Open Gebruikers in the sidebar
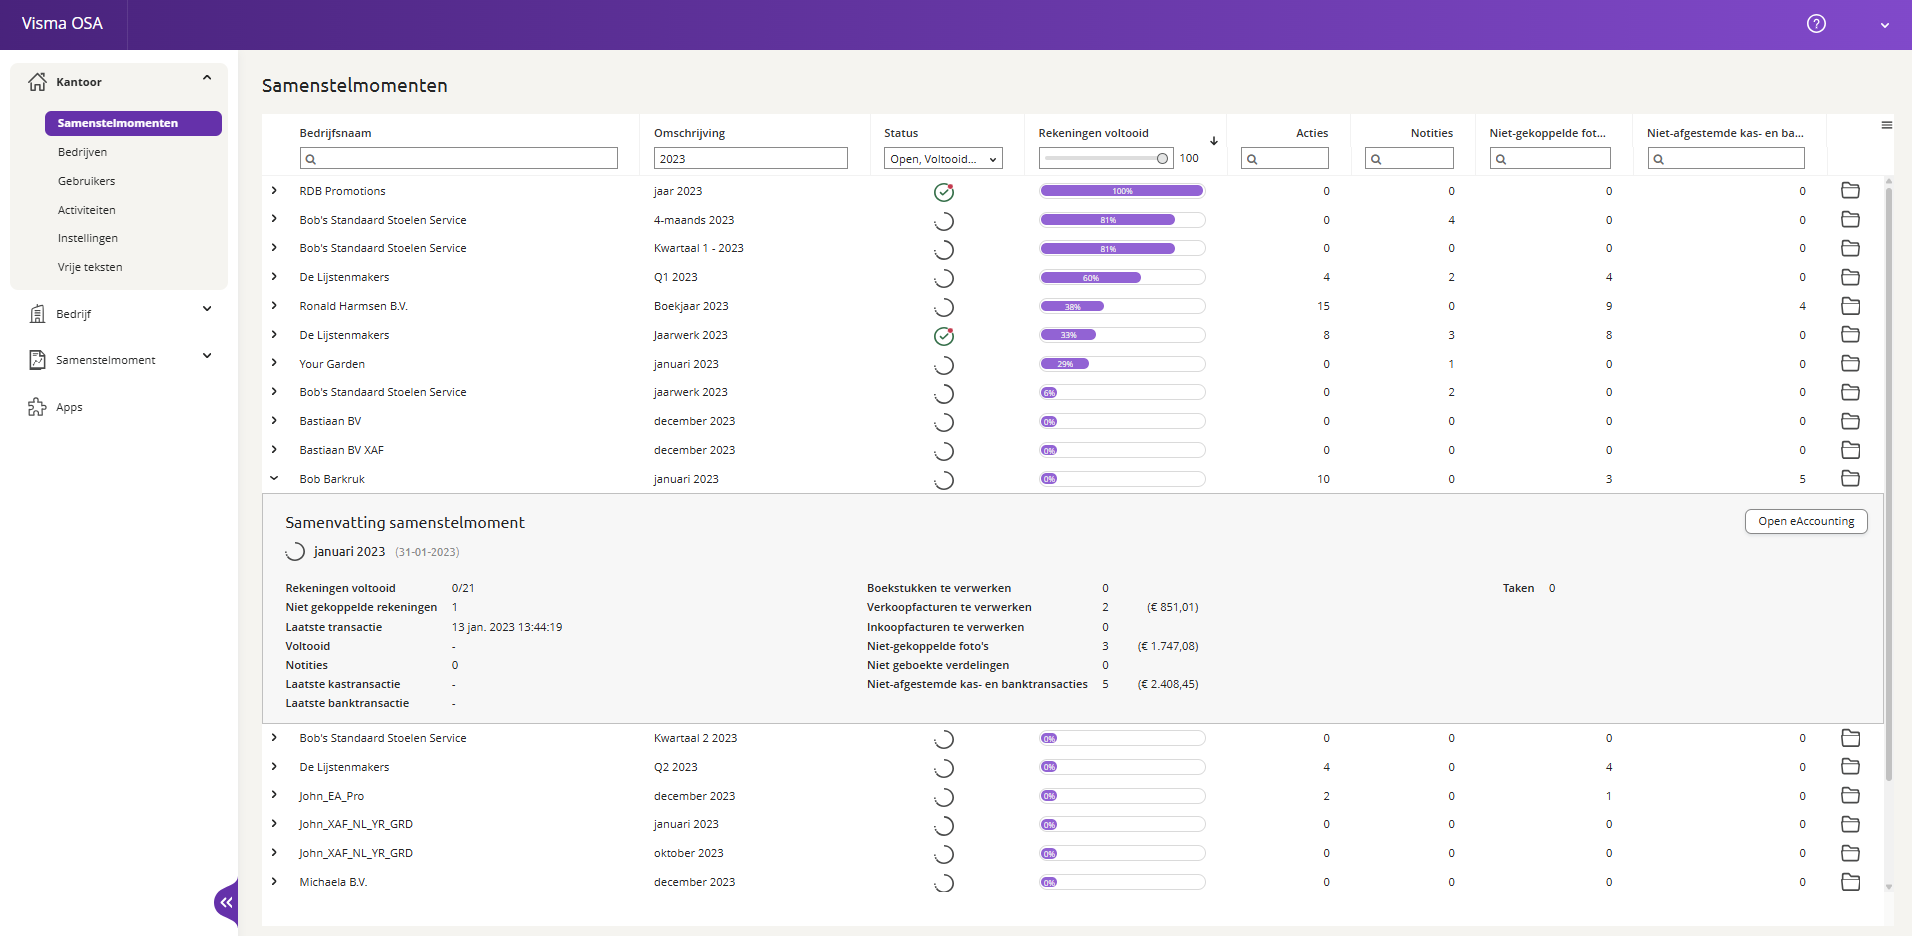Viewport: 1912px width, 936px height. [86, 181]
